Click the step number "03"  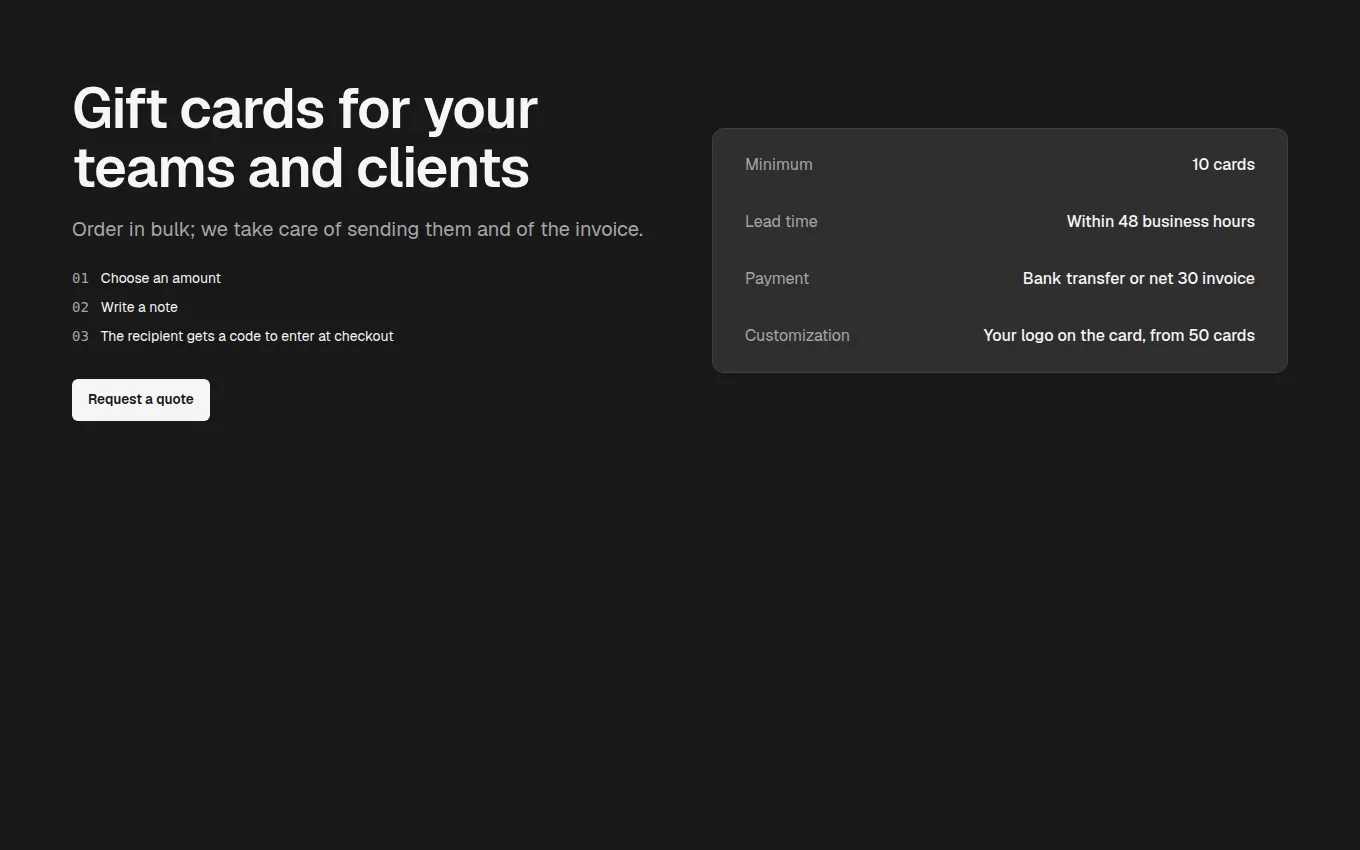80,336
